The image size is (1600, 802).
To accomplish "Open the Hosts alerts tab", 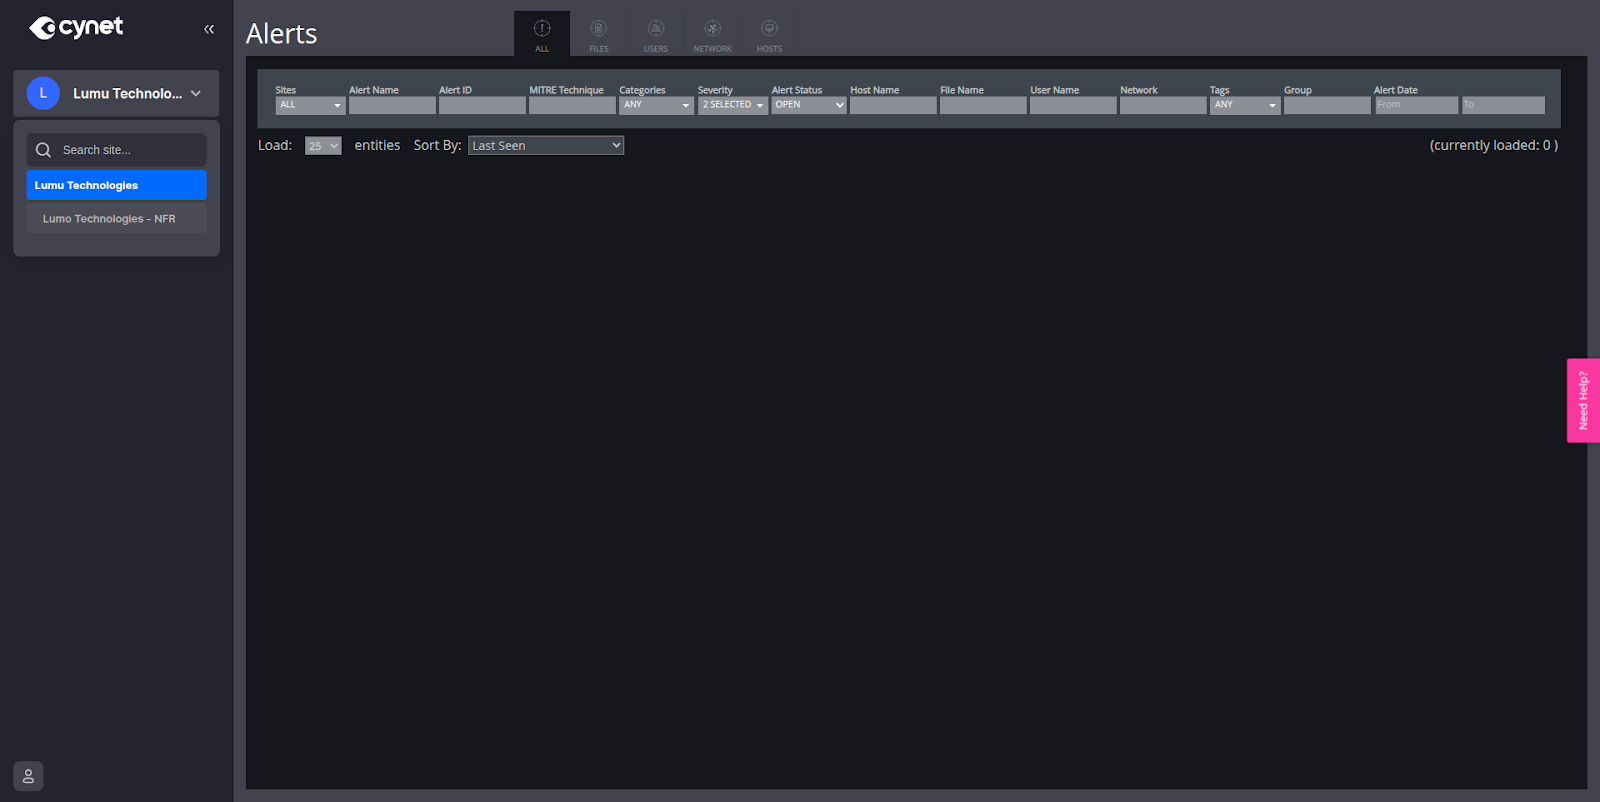I will coord(769,34).
